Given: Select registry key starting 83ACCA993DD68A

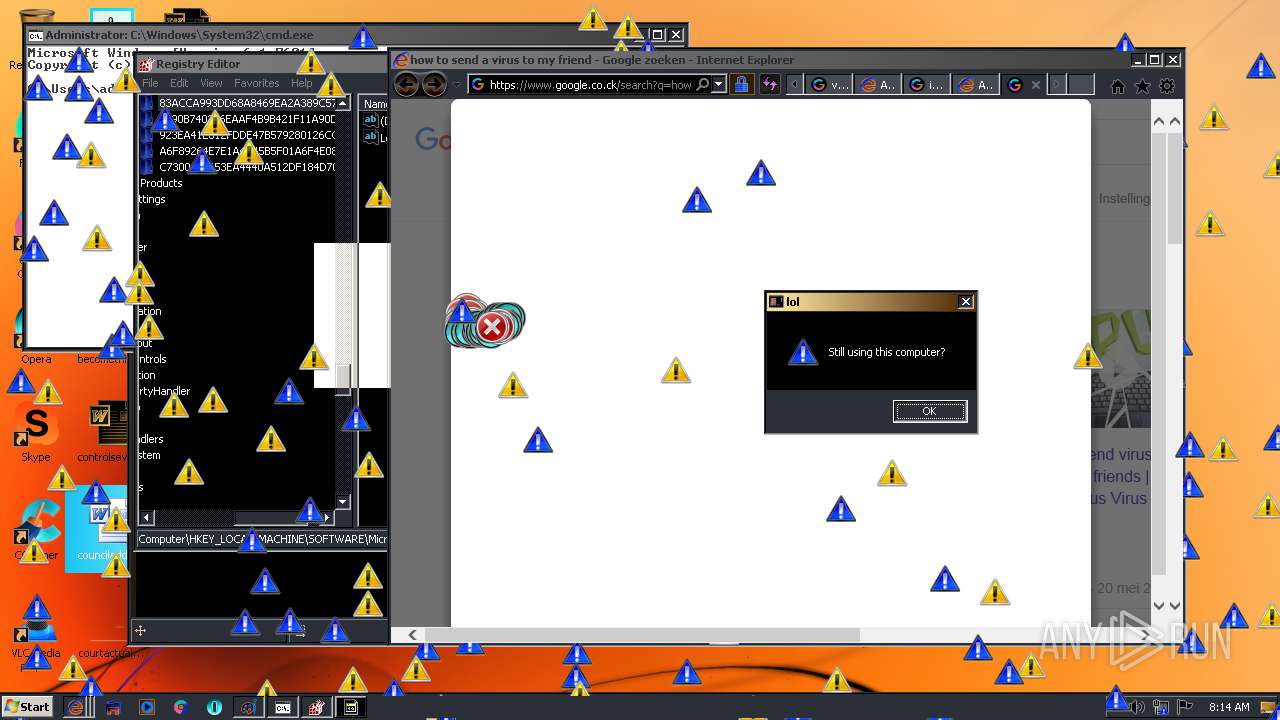Looking at the screenshot, I should tap(247, 103).
